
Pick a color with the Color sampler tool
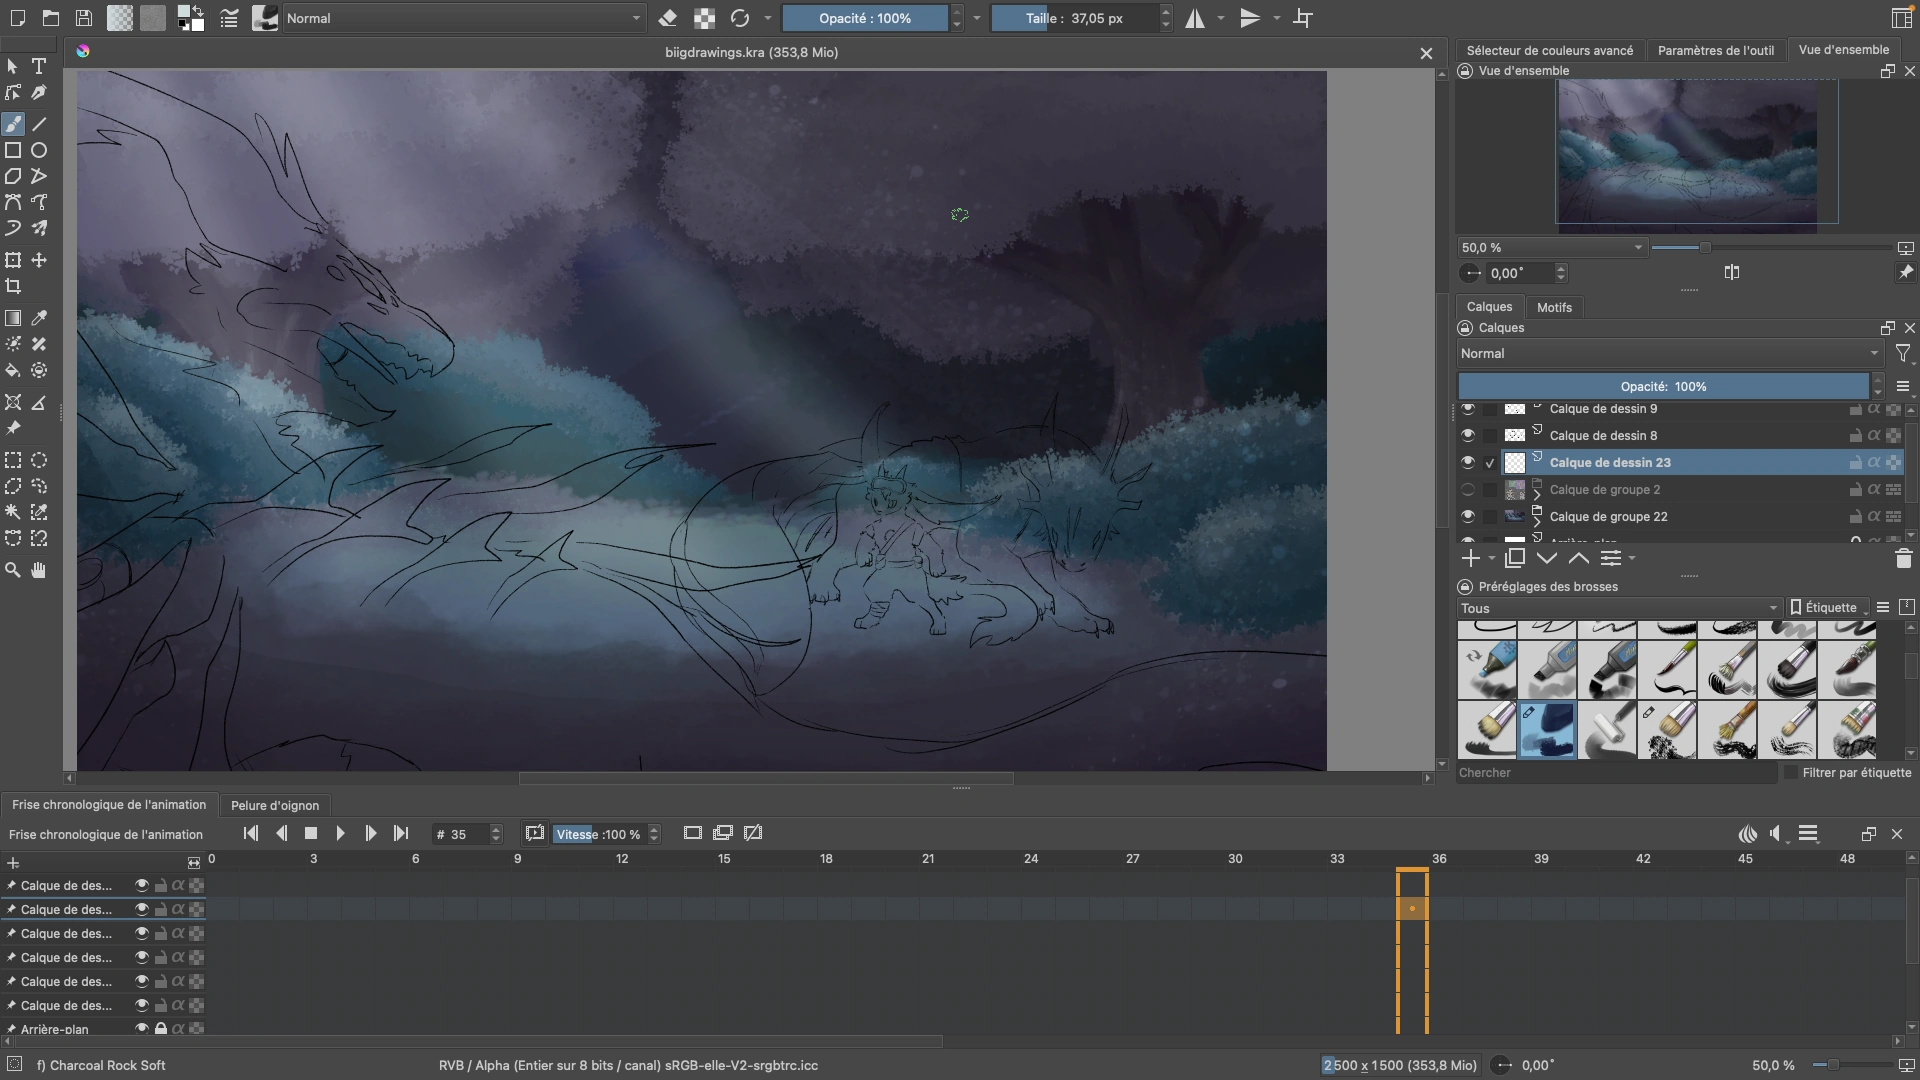click(39, 318)
